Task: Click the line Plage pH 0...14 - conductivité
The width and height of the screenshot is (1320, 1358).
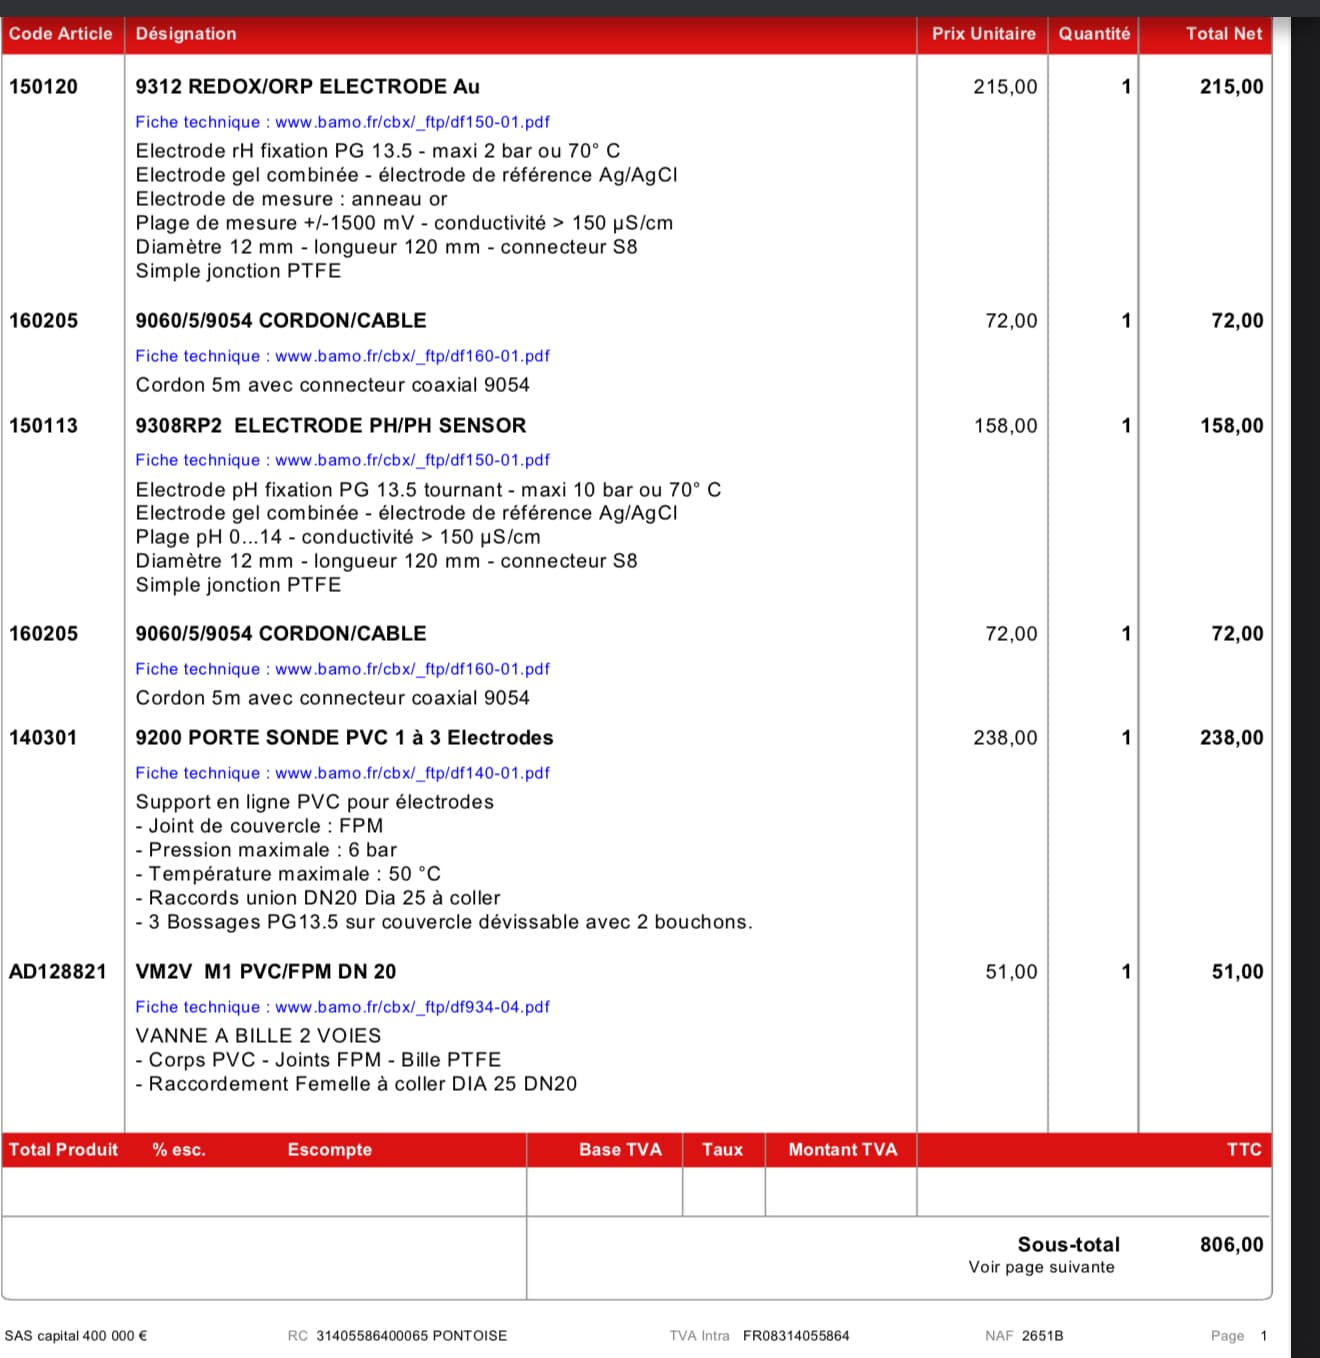Action: coord(338,537)
